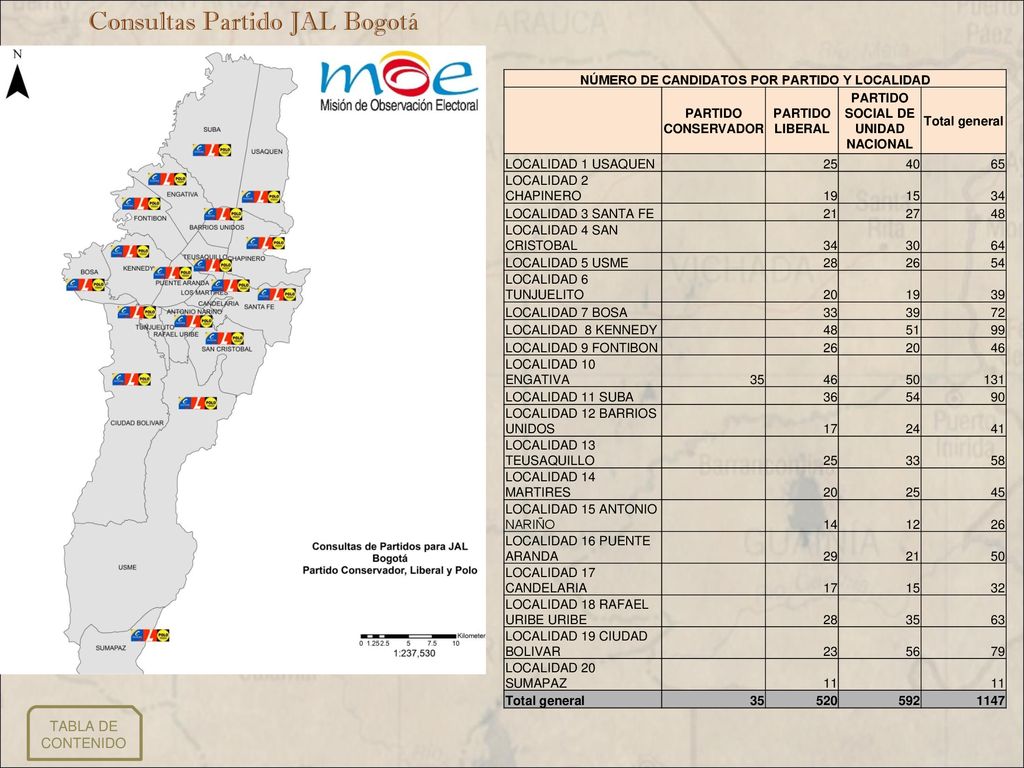Select the USAQUEN label on the map

click(267, 152)
